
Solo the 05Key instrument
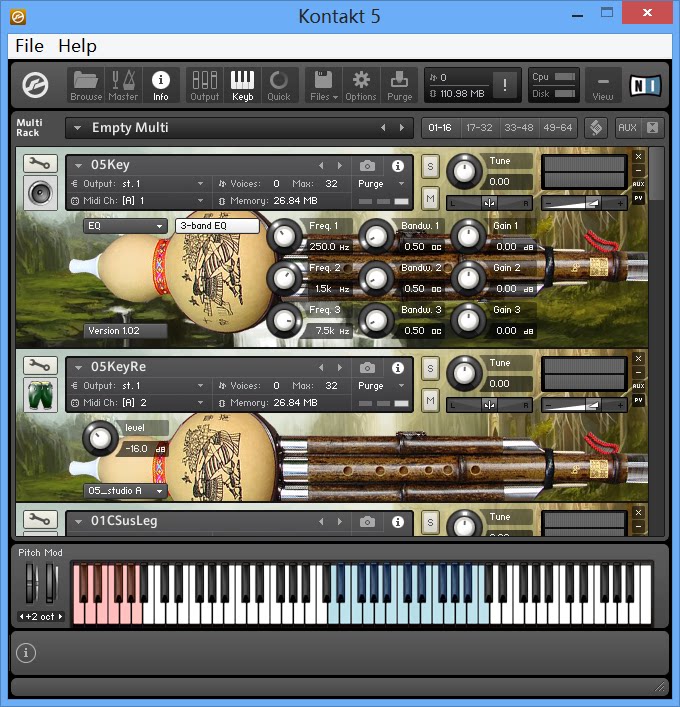(430, 166)
